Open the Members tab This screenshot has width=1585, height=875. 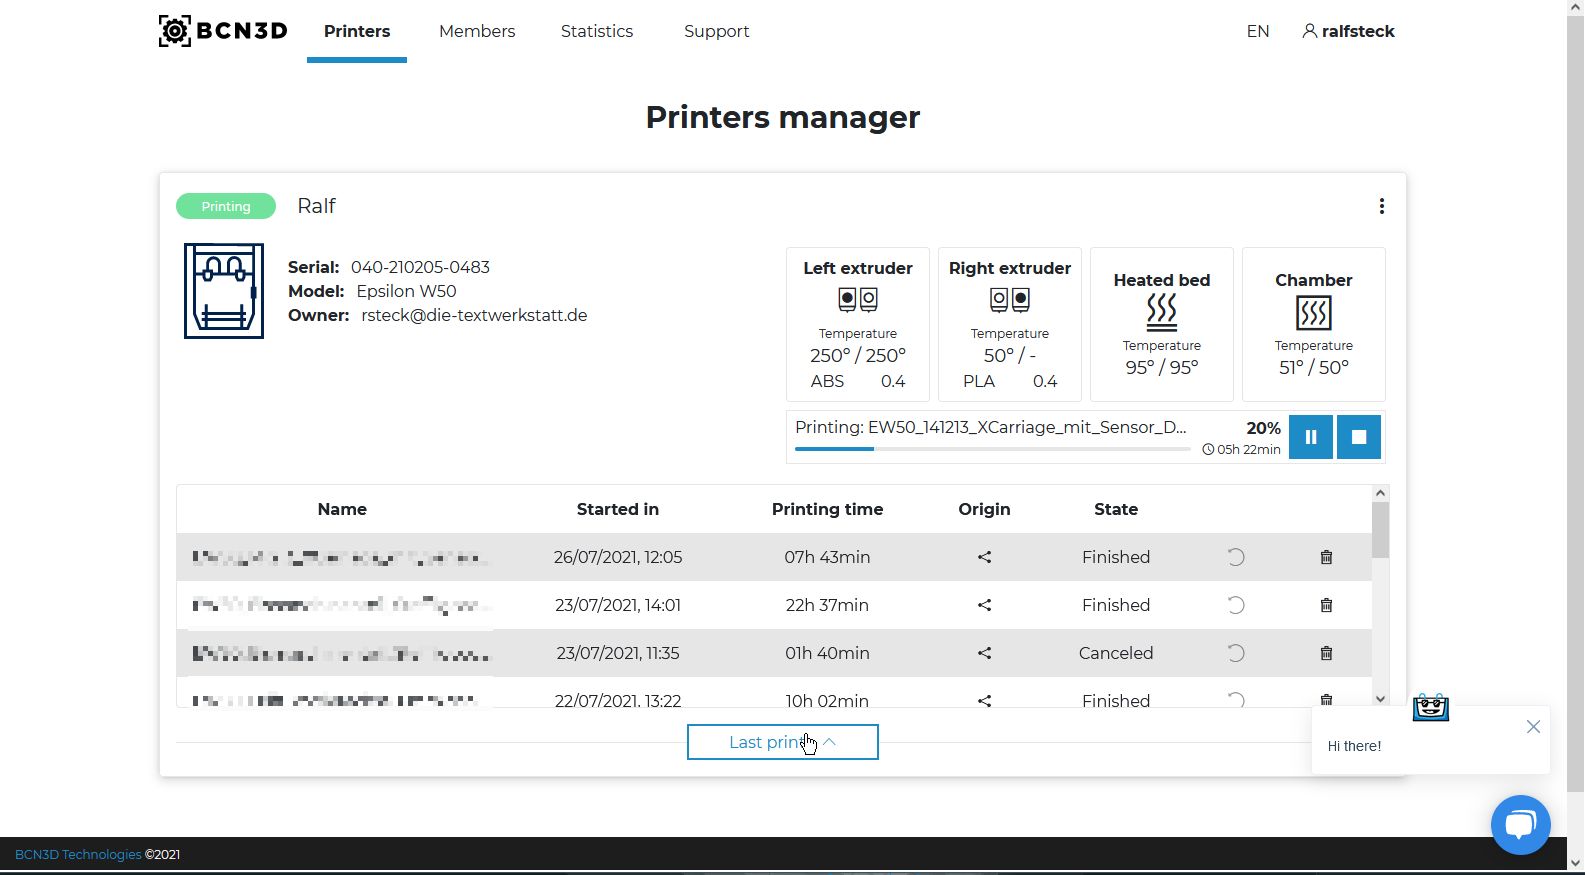tap(477, 31)
